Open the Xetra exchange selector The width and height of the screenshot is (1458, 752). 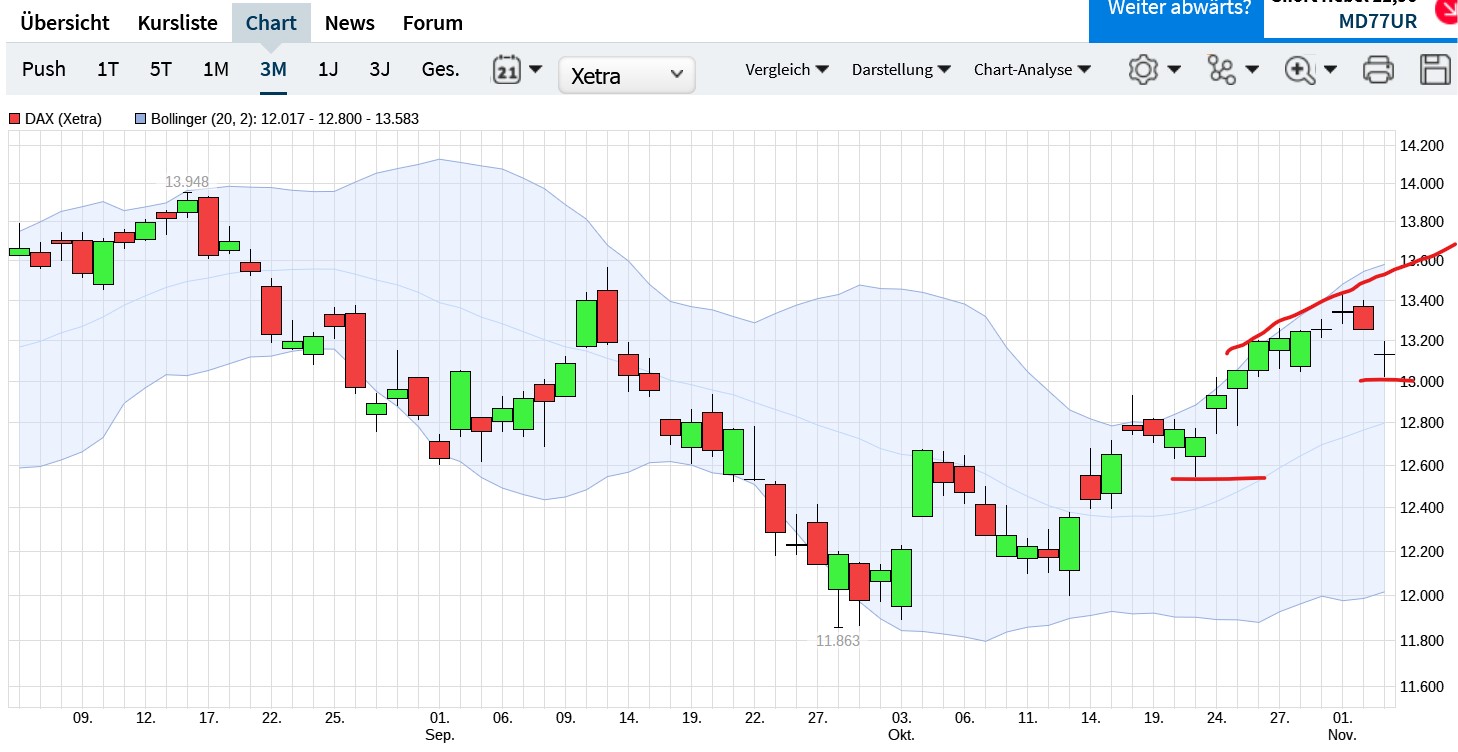[627, 75]
